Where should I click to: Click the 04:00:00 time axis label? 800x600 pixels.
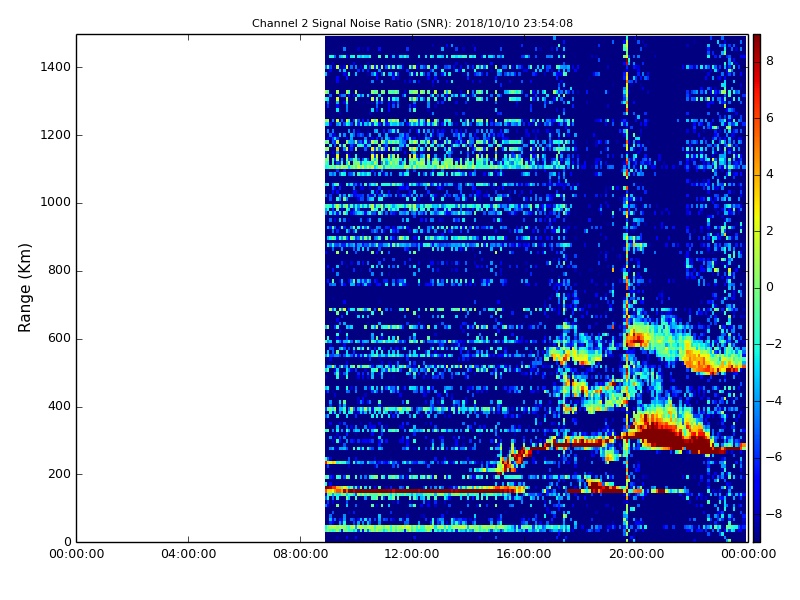point(188,554)
